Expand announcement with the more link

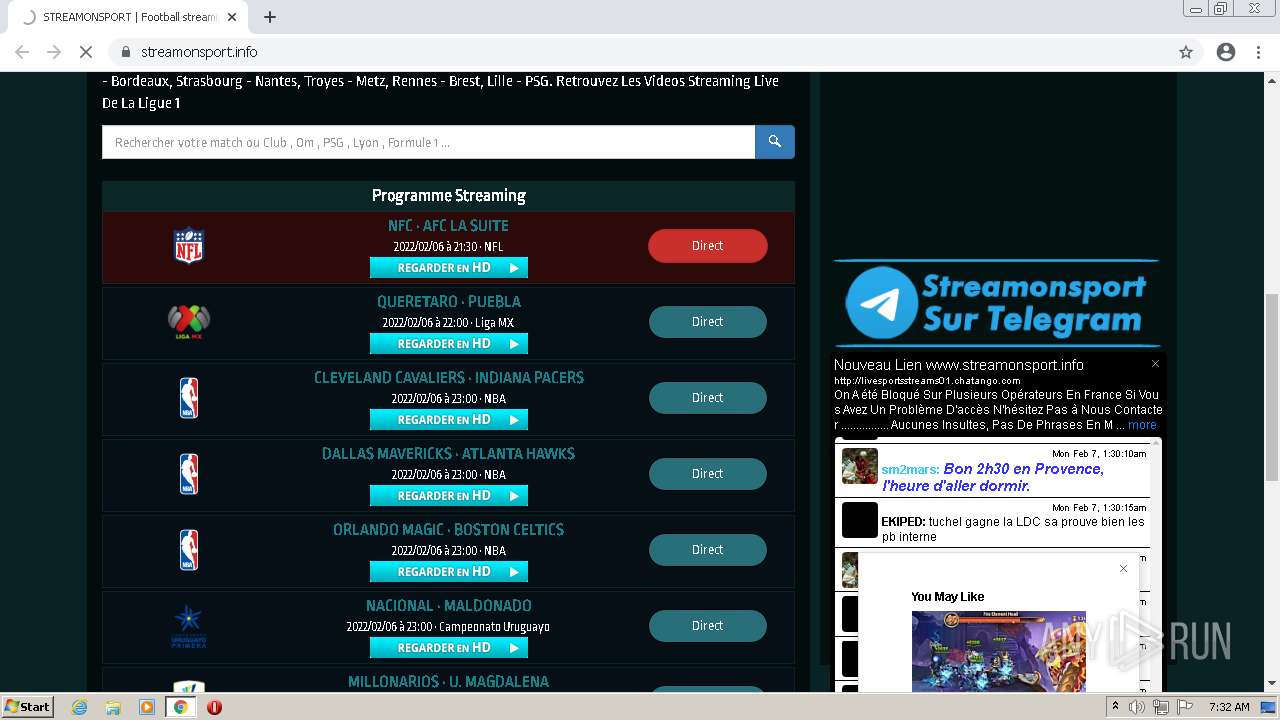pos(1142,425)
